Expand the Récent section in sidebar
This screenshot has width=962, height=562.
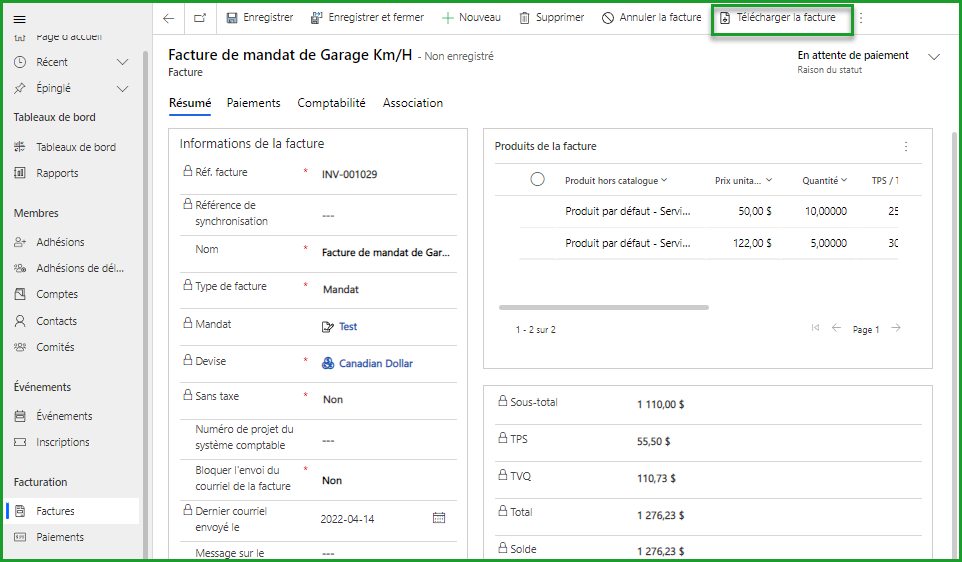pyautogui.click(x=122, y=62)
